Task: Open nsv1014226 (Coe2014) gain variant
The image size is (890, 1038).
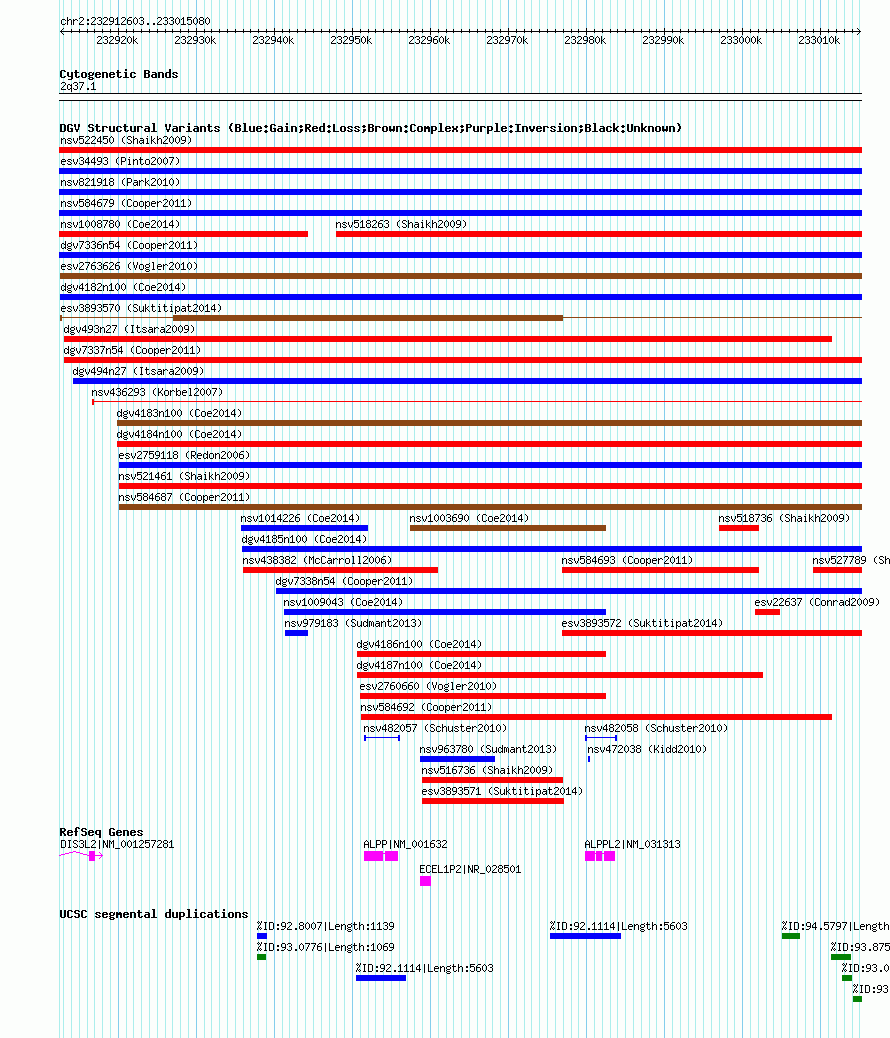Action: coord(304,528)
